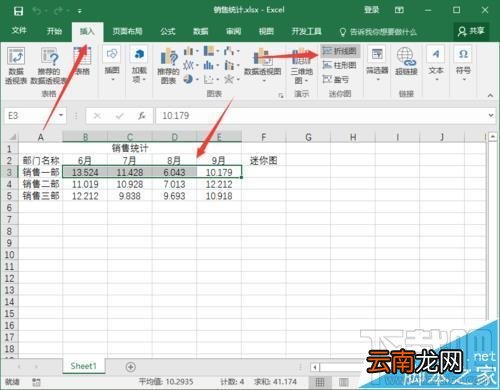Switch to the 公式 (Formulas) tab
This screenshot has width=500, height=390.
pyautogui.click(x=168, y=31)
